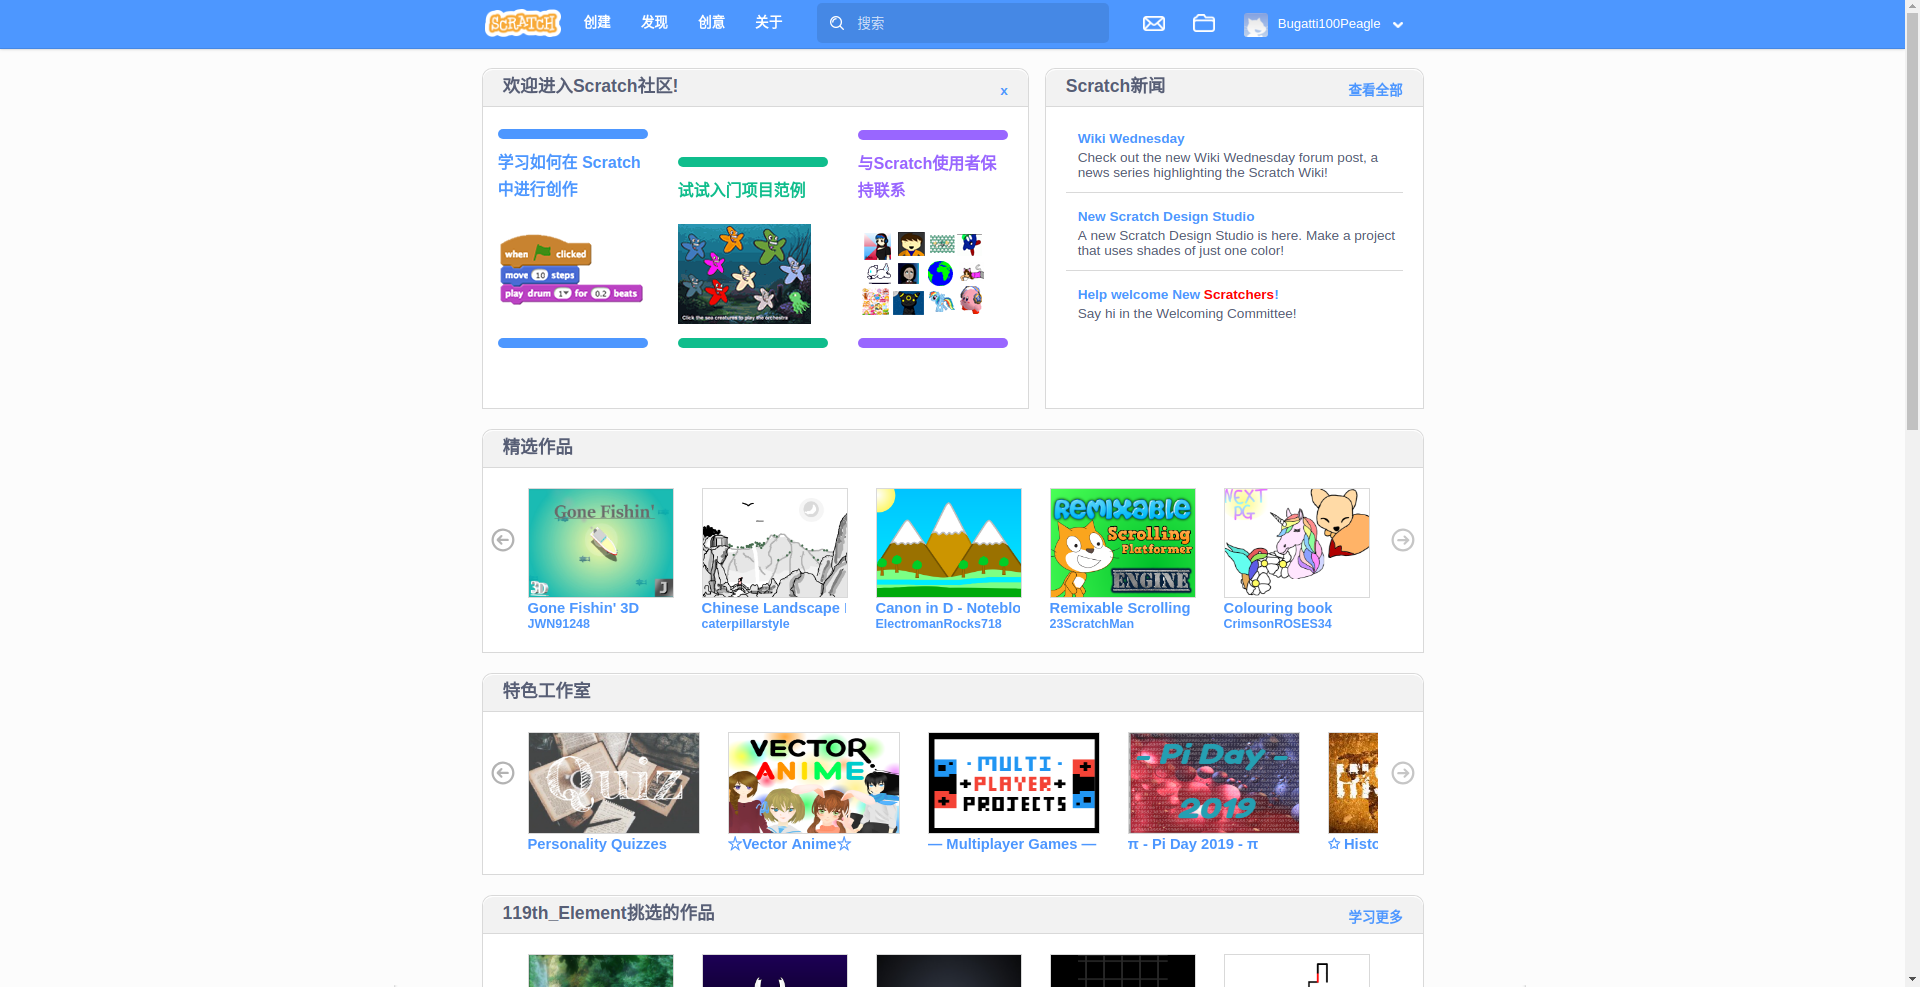The width and height of the screenshot is (1920, 987).
Task: Click the Scratch logo in the header
Action: [x=522, y=23]
